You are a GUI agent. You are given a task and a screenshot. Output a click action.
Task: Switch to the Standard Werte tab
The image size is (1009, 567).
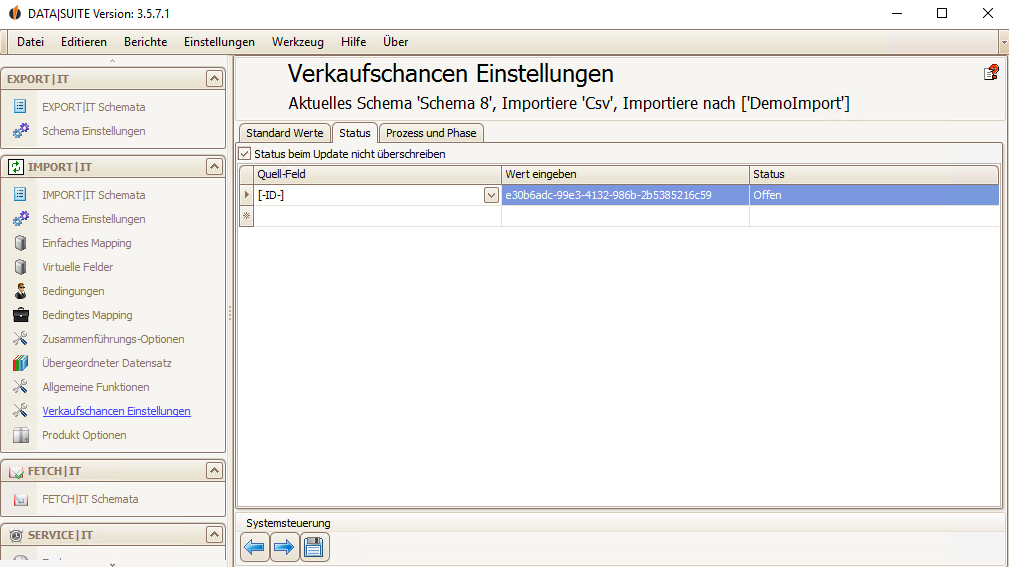284,133
